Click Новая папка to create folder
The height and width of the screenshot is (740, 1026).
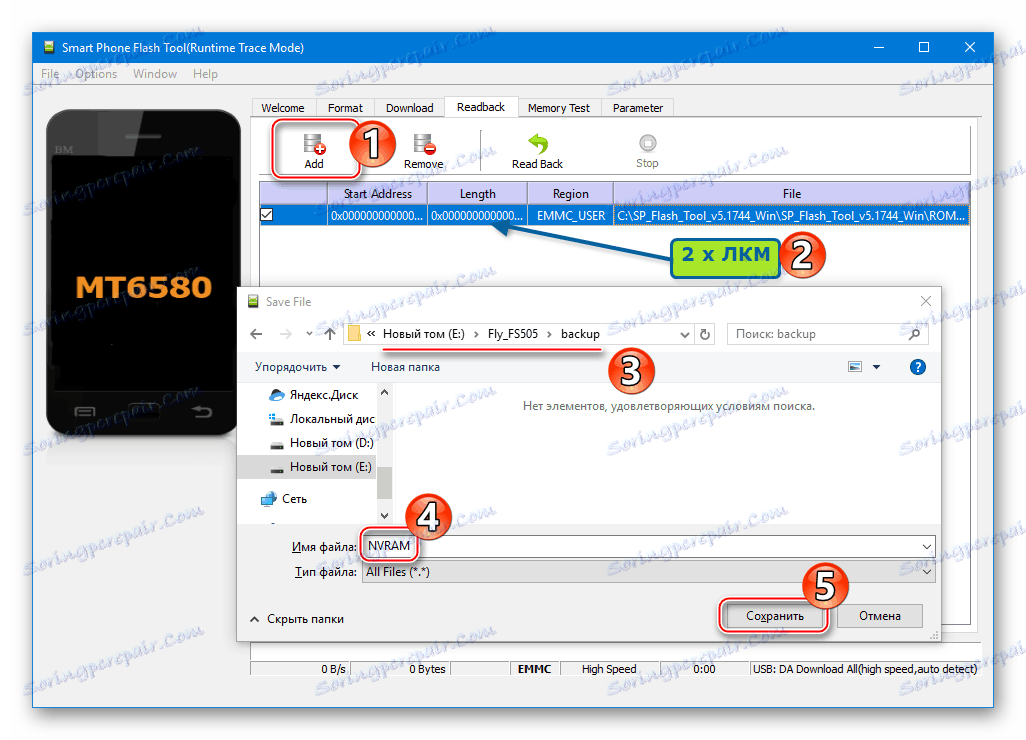405,367
